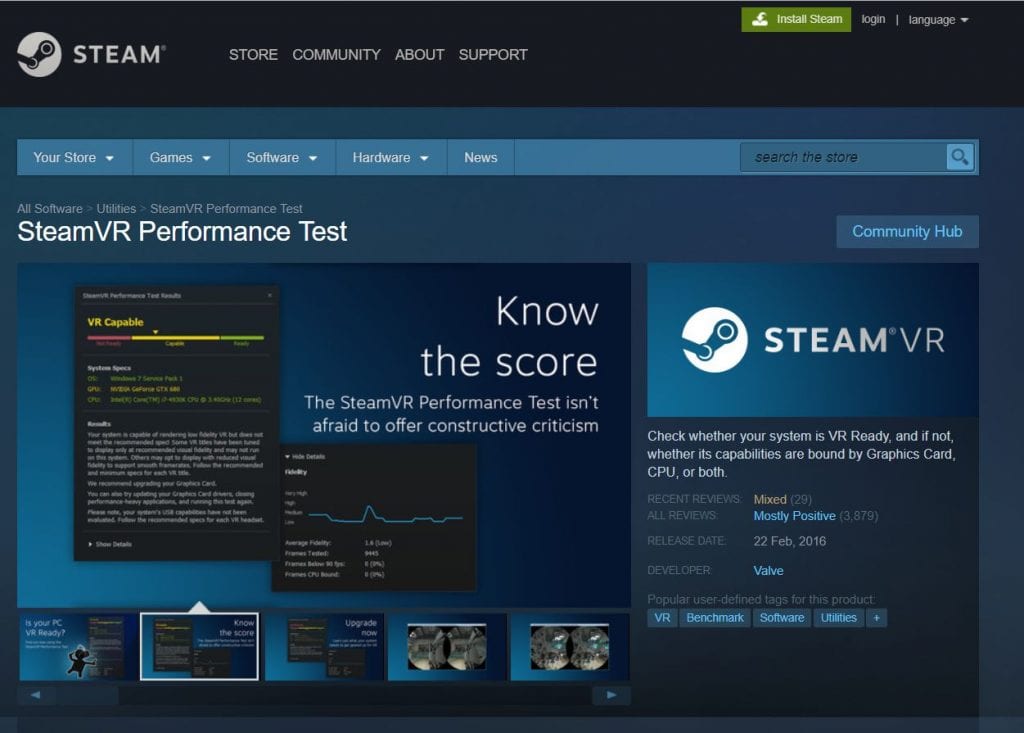Select the Know the score thumbnail
This screenshot has height=733, width=1024.
click(x=199, y=647)
